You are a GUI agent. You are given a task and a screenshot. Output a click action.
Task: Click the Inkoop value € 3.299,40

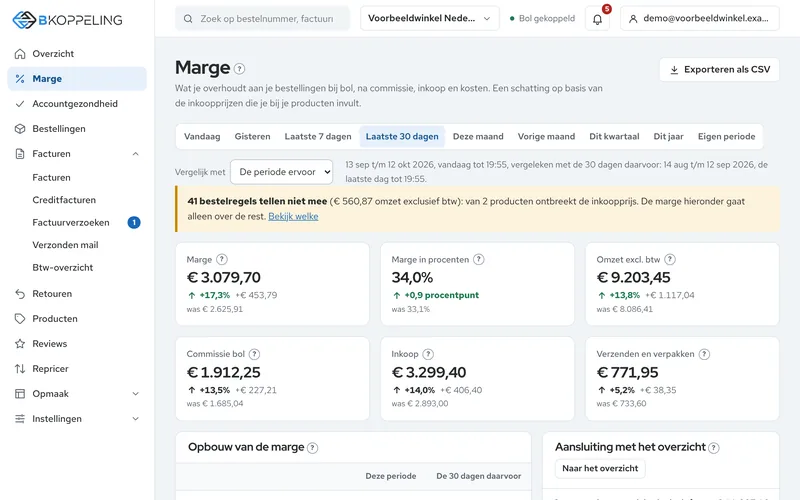(x=429, y=372)
